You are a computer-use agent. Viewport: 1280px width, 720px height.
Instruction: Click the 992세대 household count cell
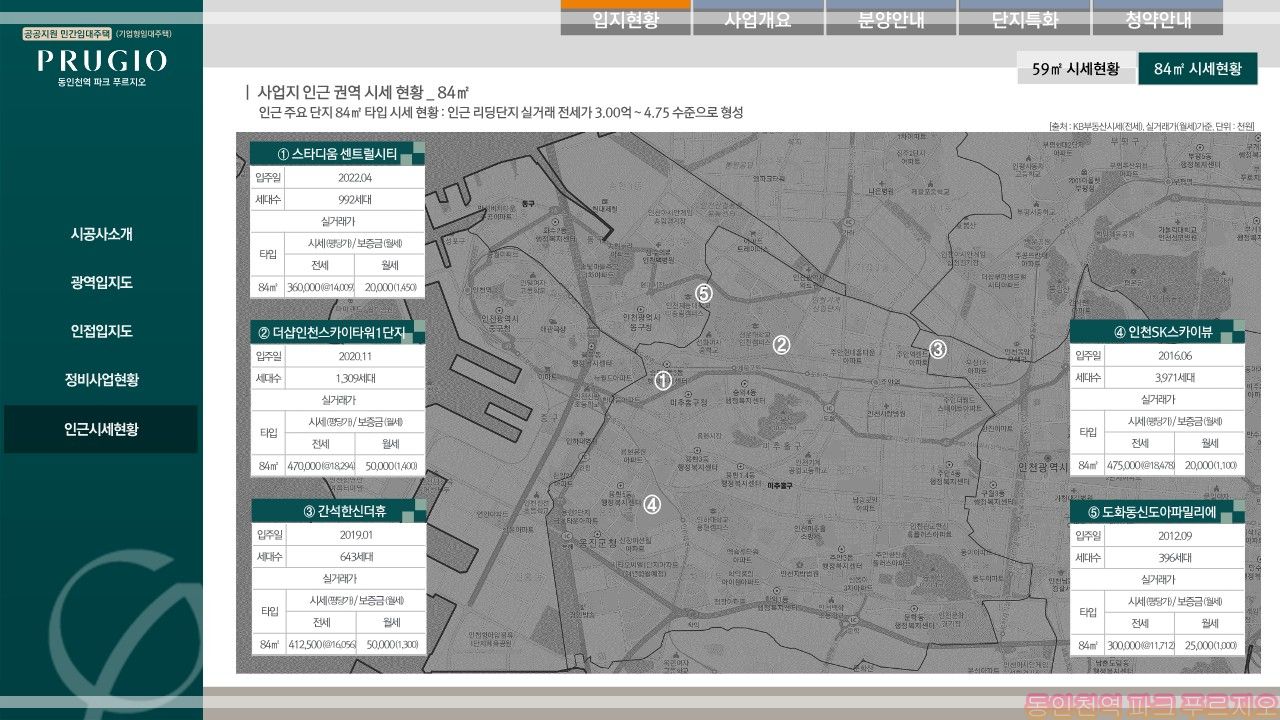pos(355,199)
